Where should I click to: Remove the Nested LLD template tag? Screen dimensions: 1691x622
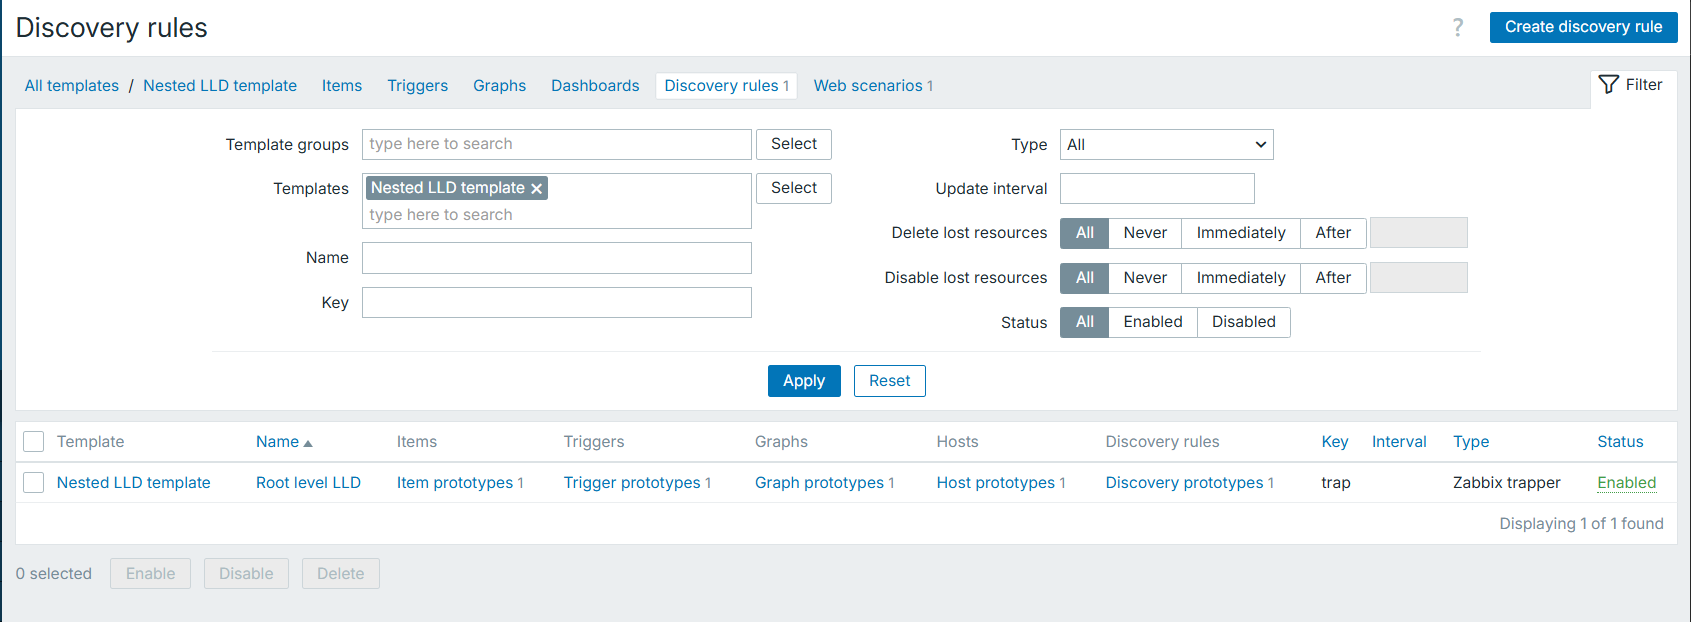coord(537,188)
